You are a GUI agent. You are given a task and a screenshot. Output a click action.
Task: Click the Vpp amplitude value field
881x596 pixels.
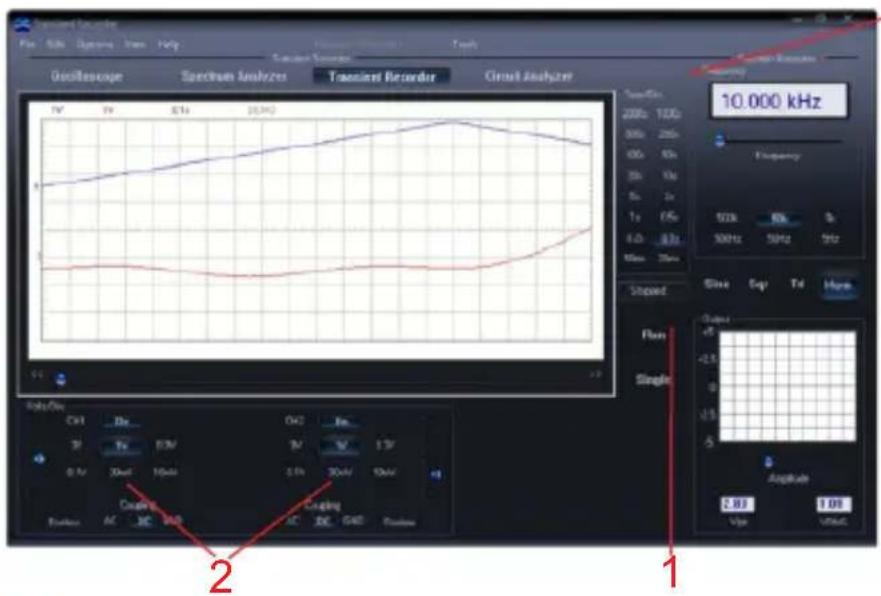[737, 504]
